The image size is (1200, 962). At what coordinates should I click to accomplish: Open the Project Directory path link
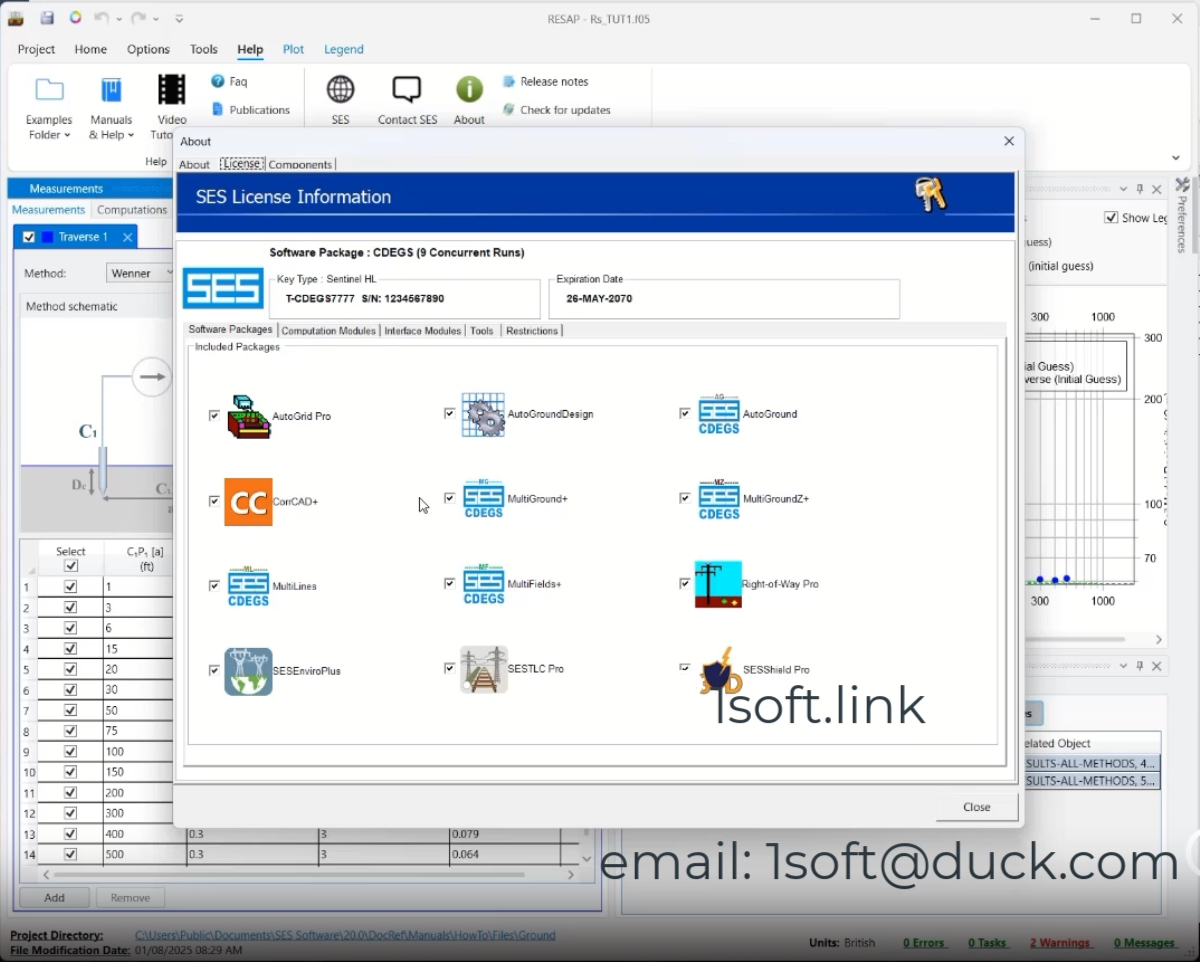coord(345,935)
